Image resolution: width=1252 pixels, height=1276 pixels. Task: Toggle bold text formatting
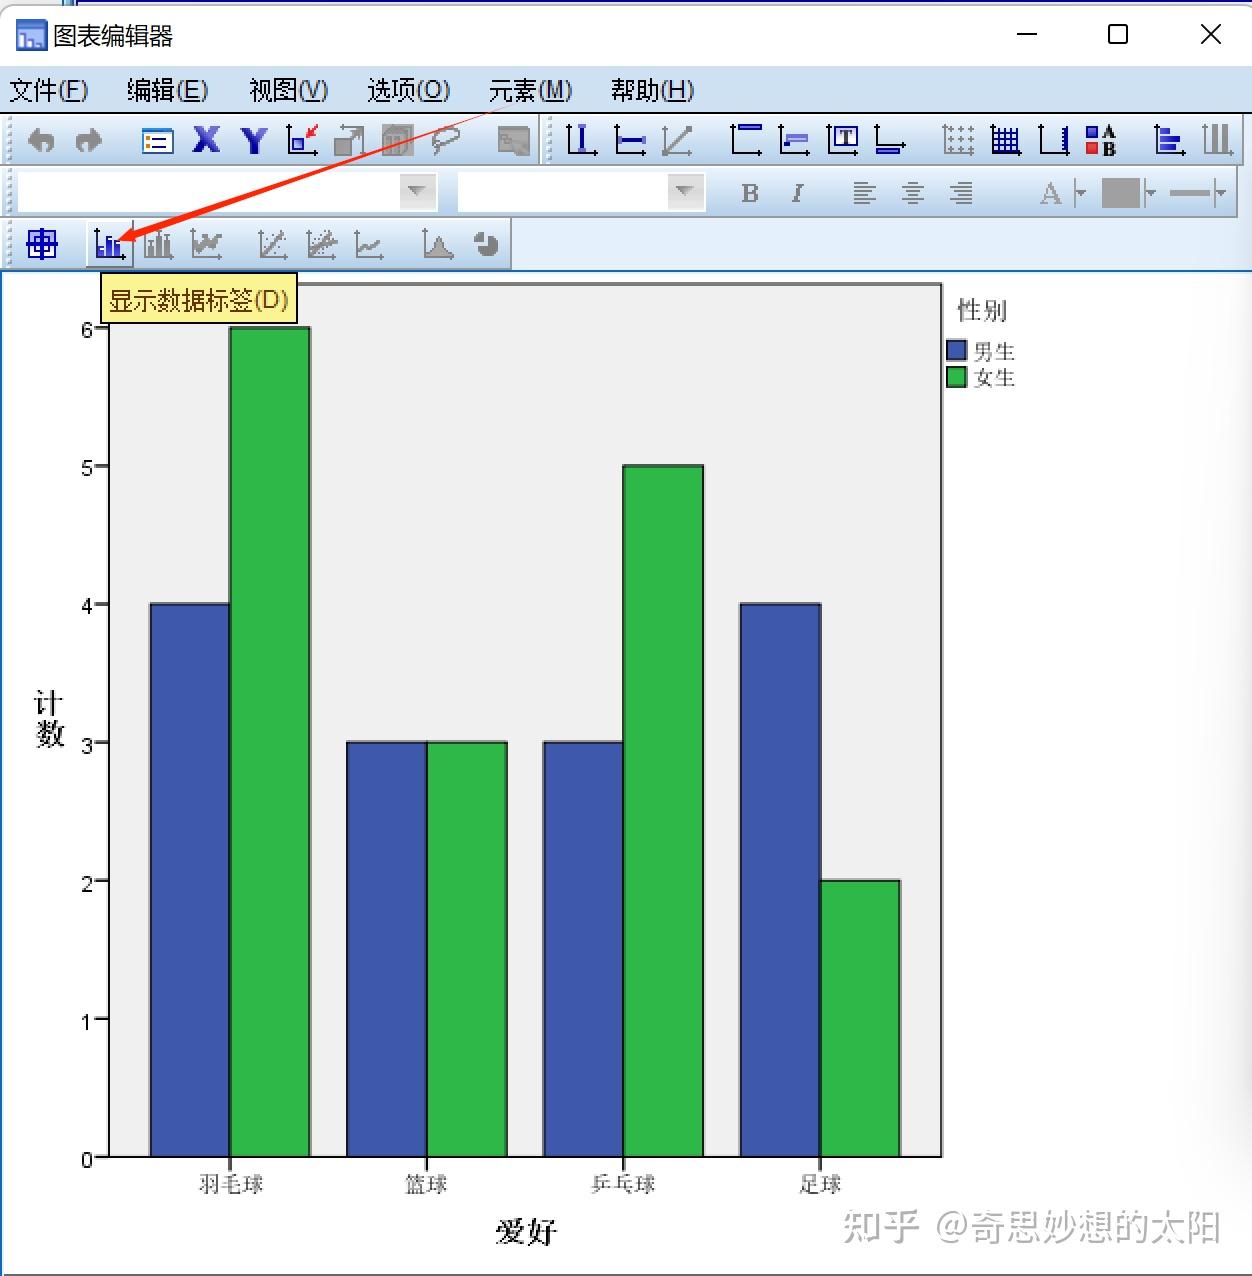click(x=748, y=192)
